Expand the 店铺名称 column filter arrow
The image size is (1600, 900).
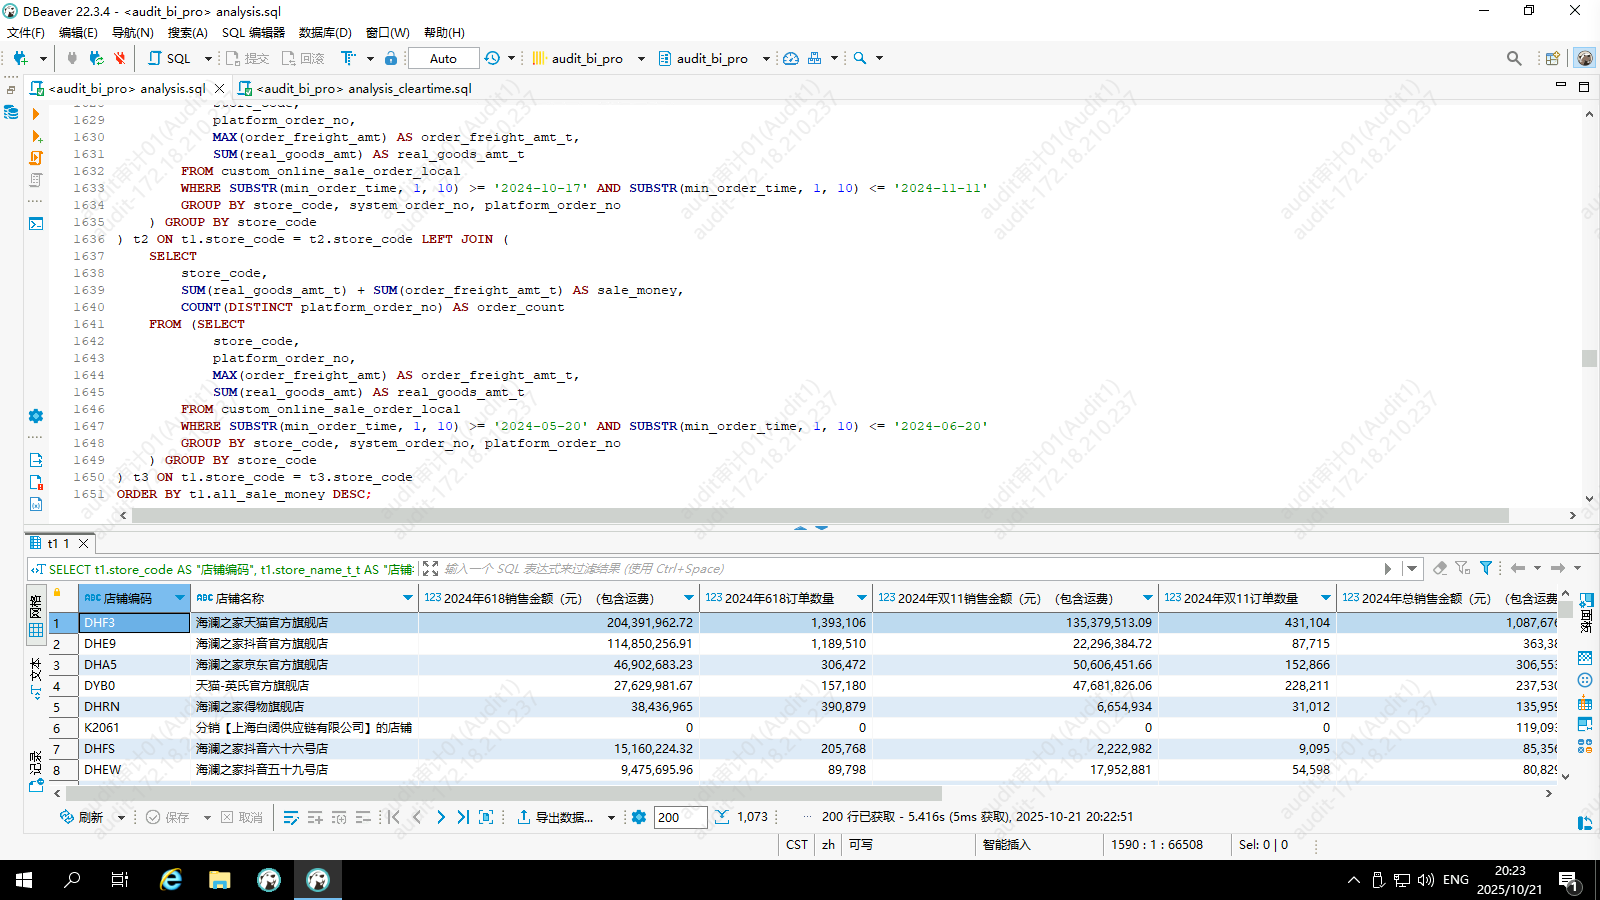pos(407,598)
